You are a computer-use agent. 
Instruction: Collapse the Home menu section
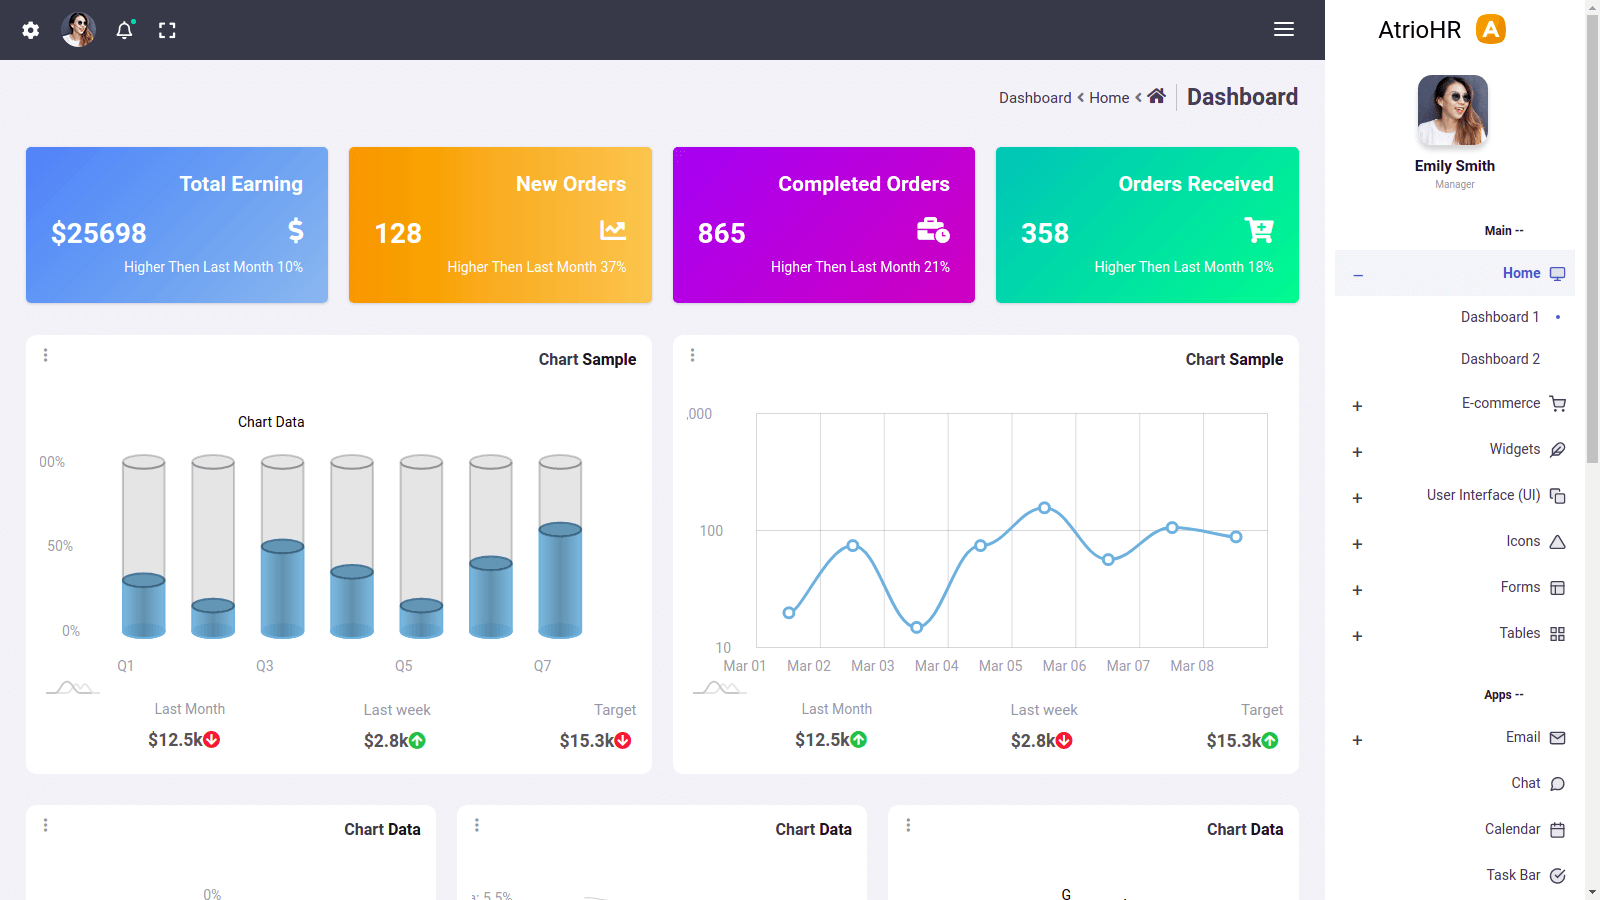(x=1358, y=275)
